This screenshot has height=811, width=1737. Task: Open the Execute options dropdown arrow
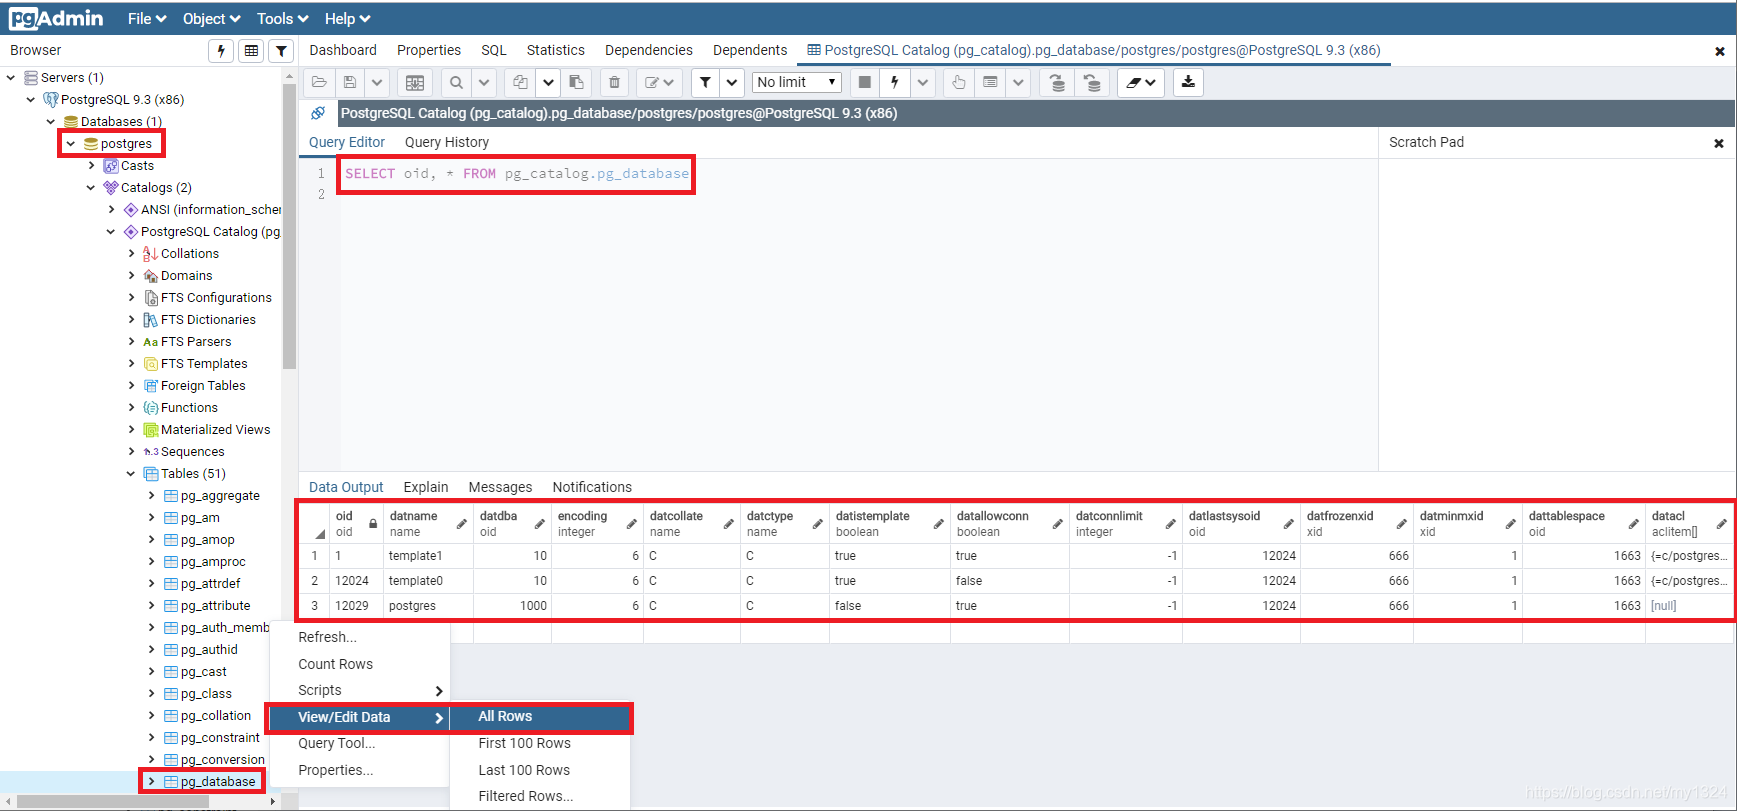tap(923, 82)
